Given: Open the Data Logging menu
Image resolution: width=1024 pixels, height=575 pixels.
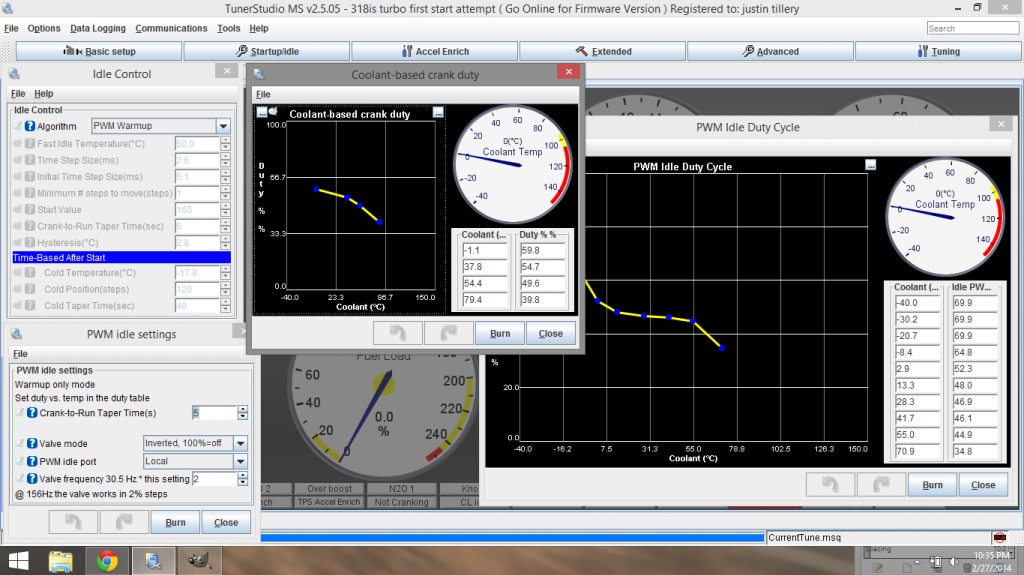Looking at the screenshot, I should pos(98,28).
